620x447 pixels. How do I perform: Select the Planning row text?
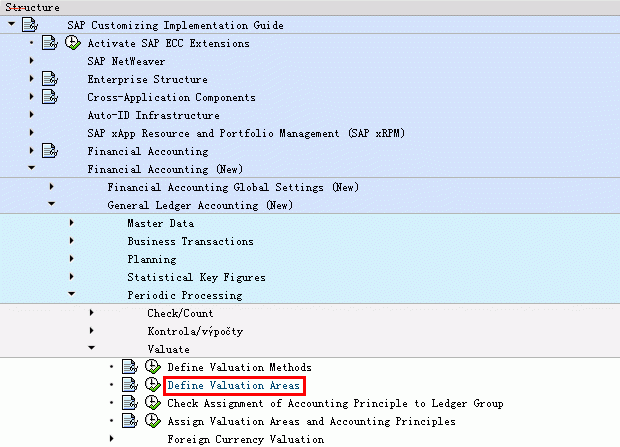tap(152, 259)
